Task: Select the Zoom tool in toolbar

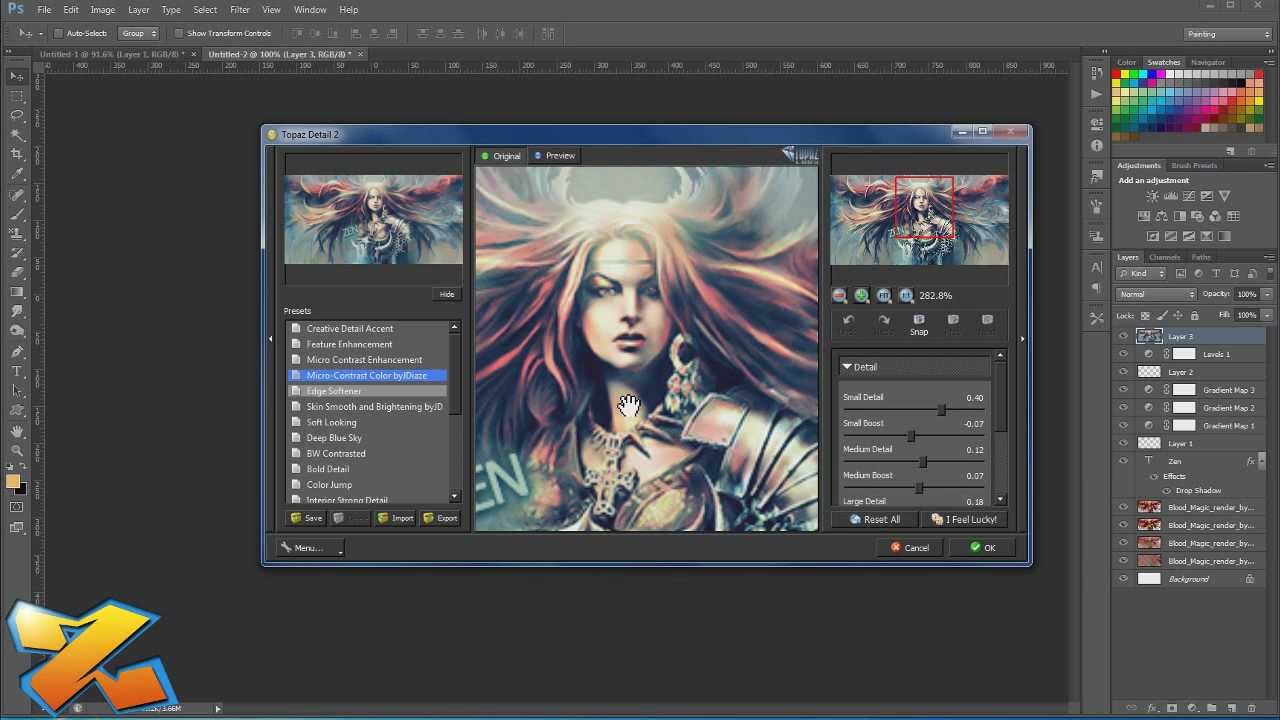Action: pyautogui.click(x=17, y=450)
